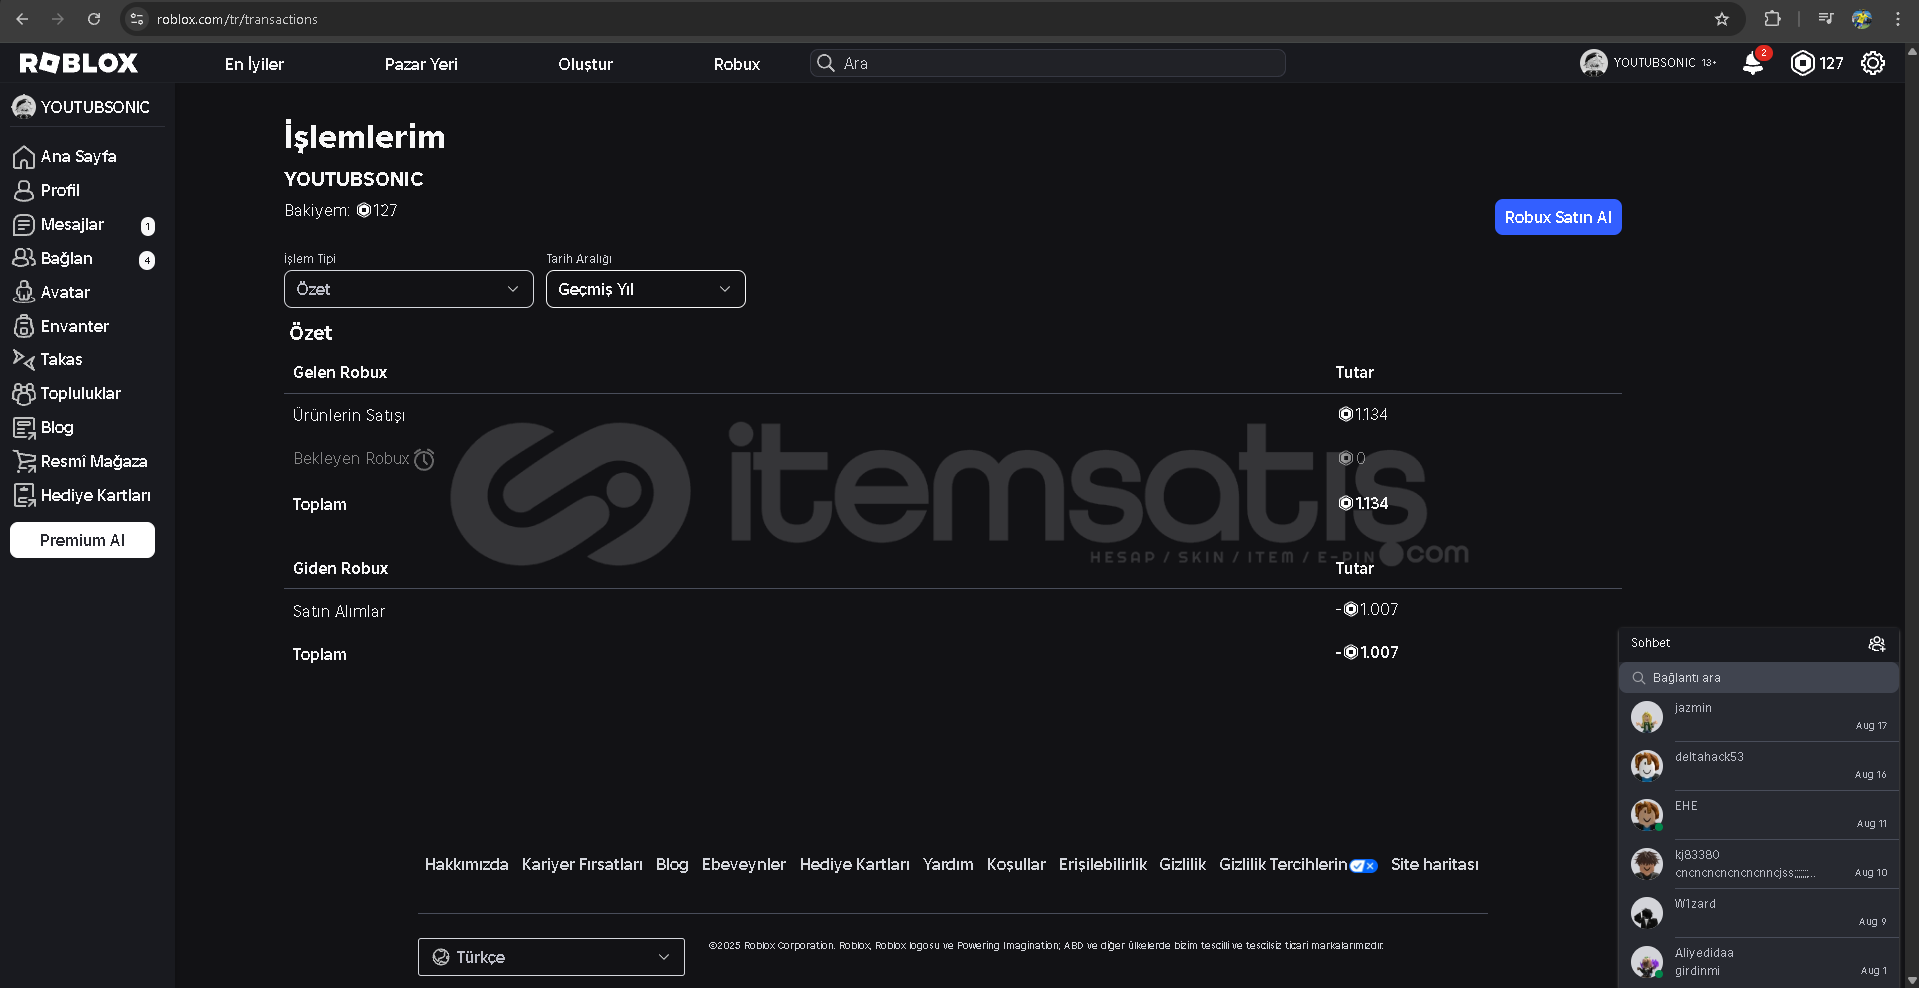The image size is (1919, 988).
Task: Open the Oluştur navigation item
Action: coord(585,64)
